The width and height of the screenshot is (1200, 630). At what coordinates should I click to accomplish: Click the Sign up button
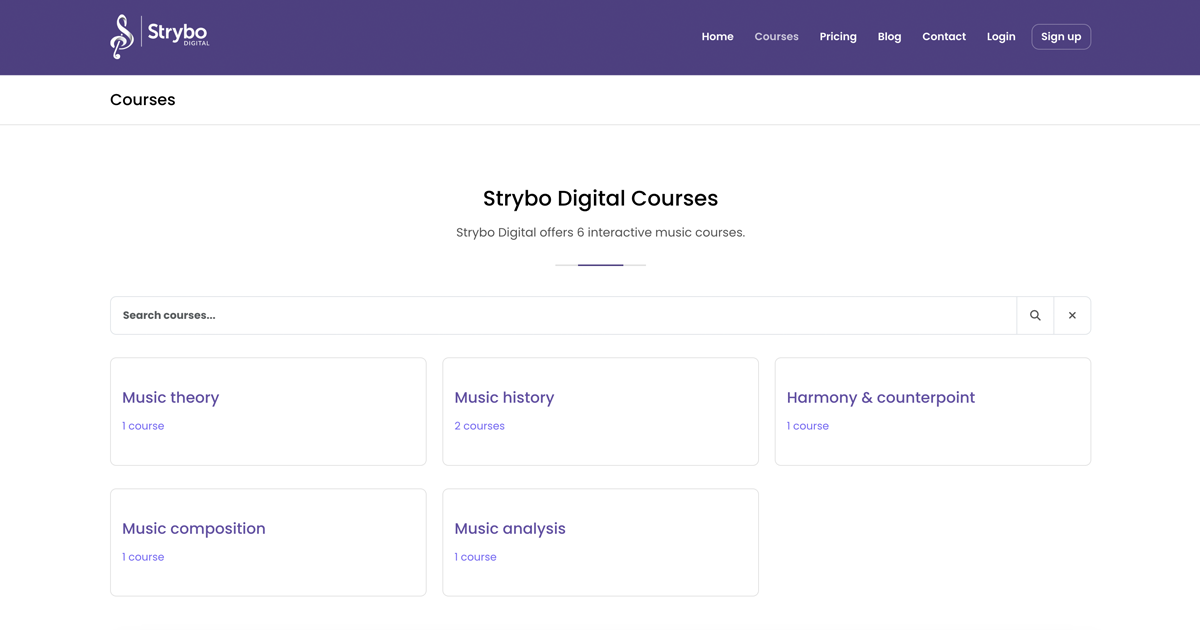coord(1061,37)
